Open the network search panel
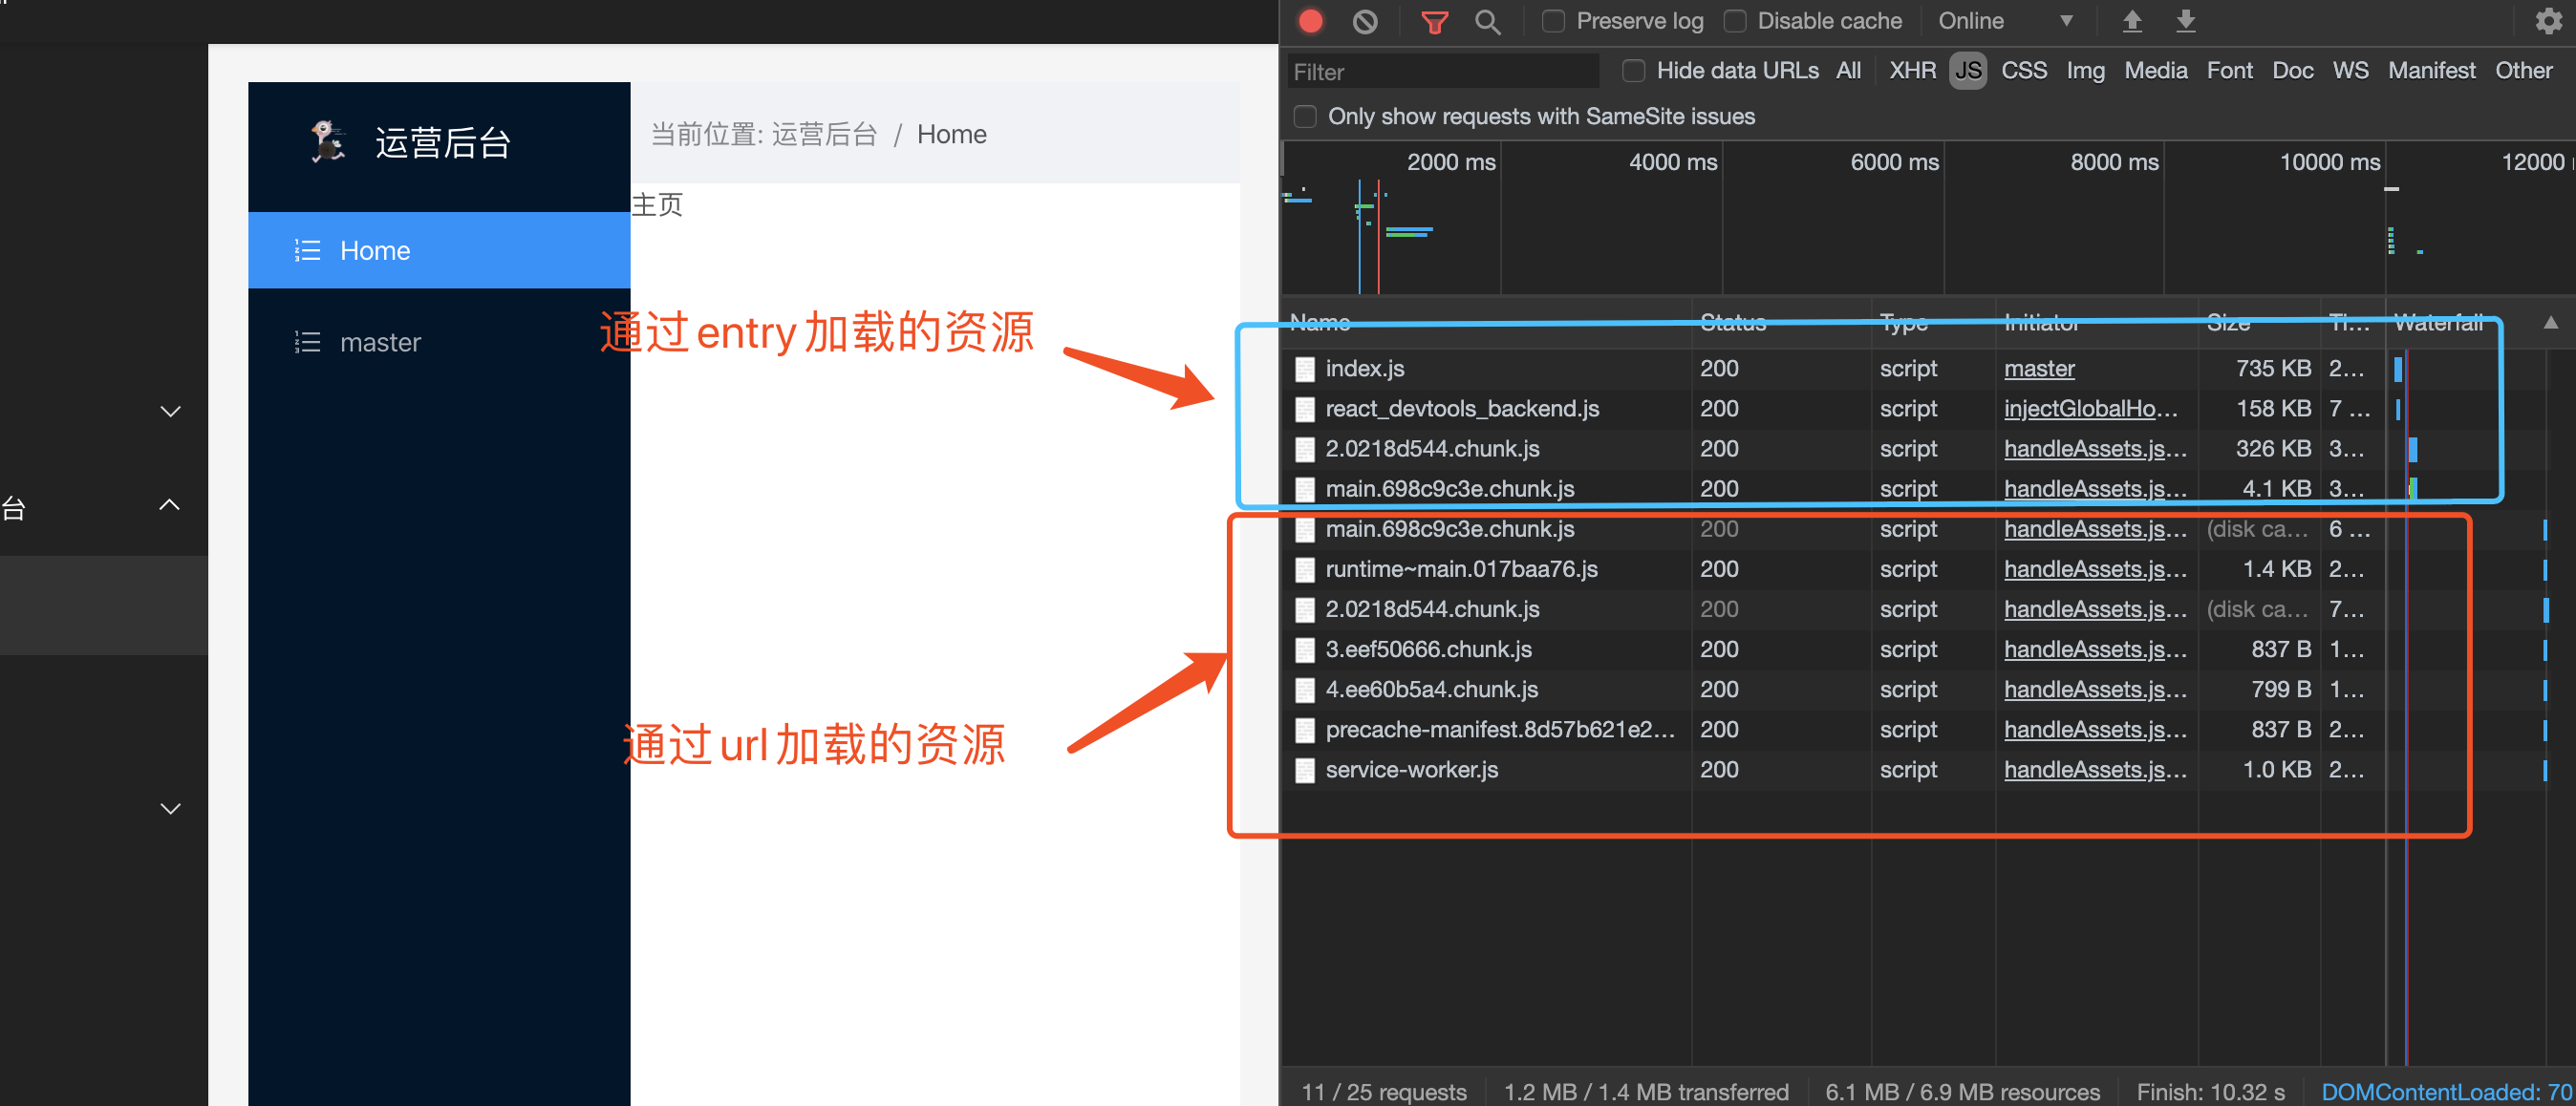Viewport: 2576px width, 1106px height. tap(1488, 20)
